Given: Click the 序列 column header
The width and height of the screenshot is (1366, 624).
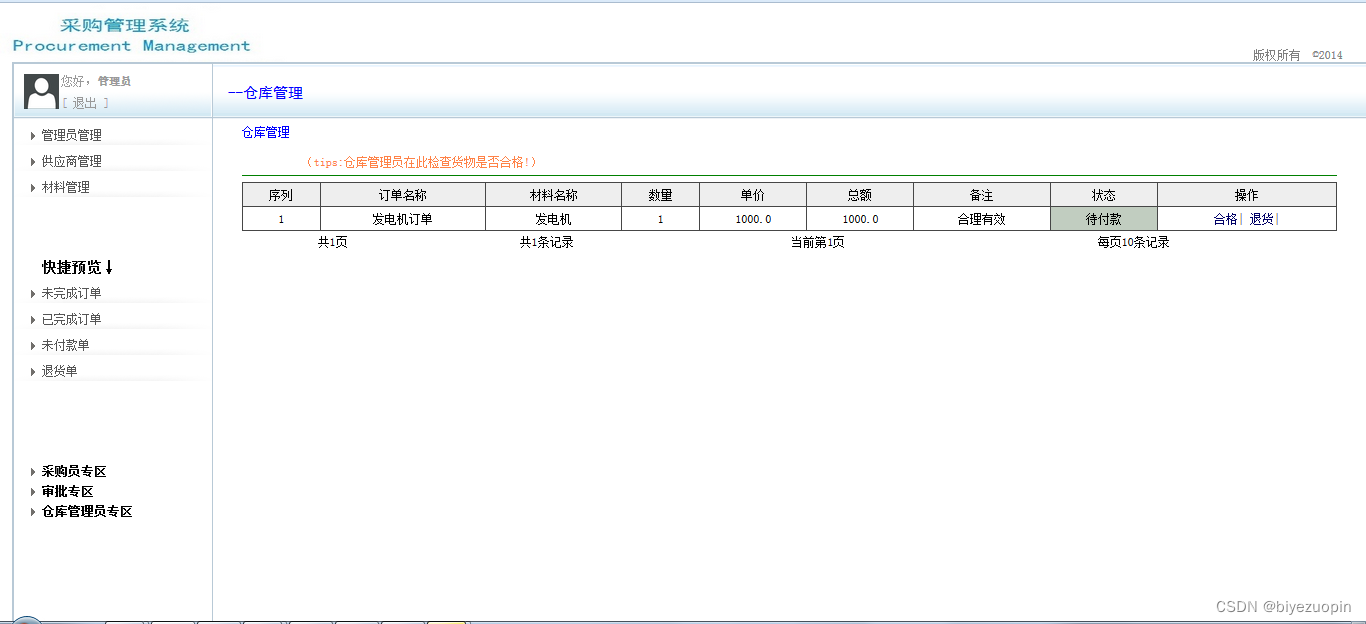Looking at the screenshot, I should 281,195.
